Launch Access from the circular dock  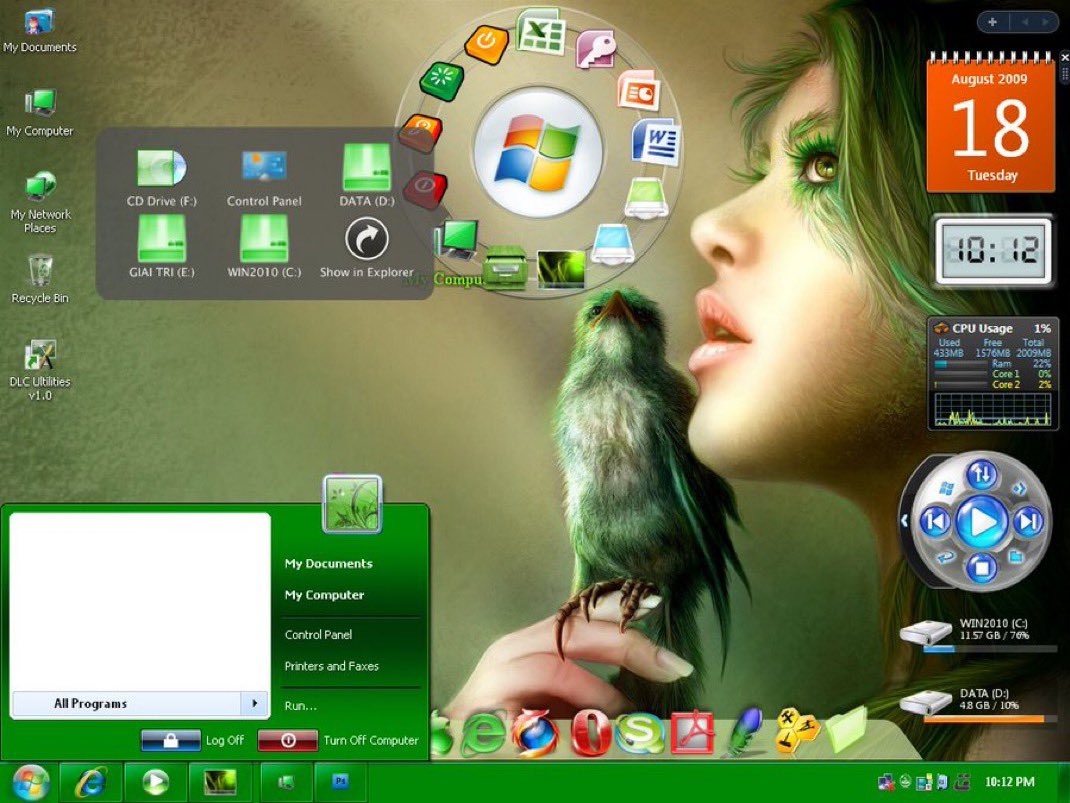click(596, 49)
